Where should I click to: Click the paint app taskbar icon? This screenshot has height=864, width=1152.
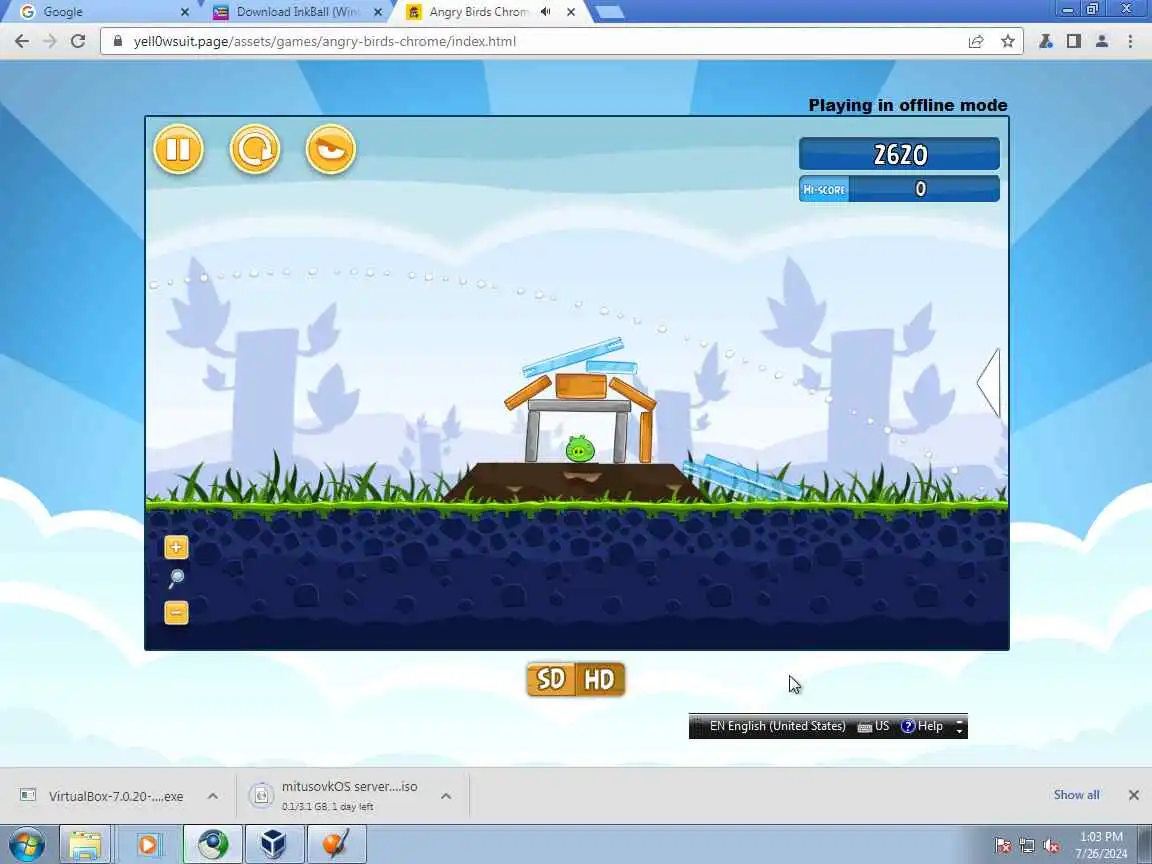click(336, 844)
